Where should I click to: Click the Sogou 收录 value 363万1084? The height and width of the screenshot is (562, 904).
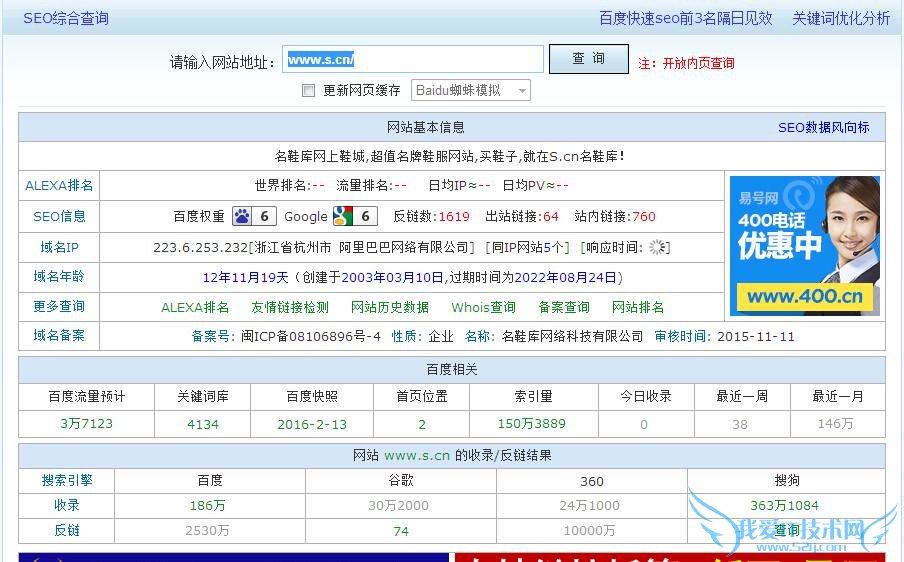pyautogui.click(x=784, y=505)
